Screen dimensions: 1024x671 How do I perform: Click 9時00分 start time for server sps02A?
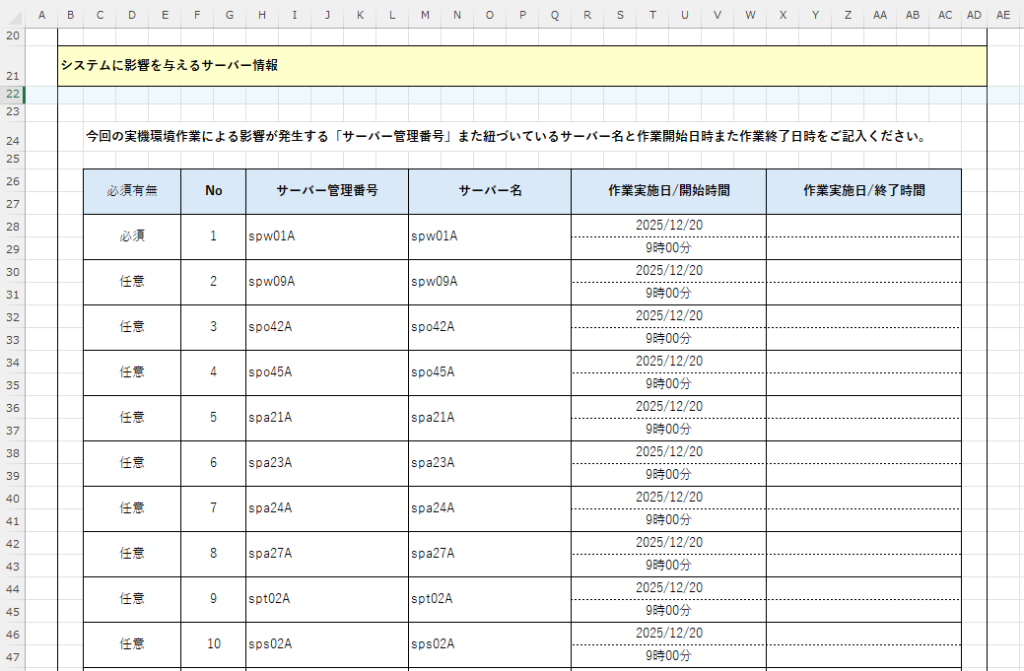coord(668,656)
